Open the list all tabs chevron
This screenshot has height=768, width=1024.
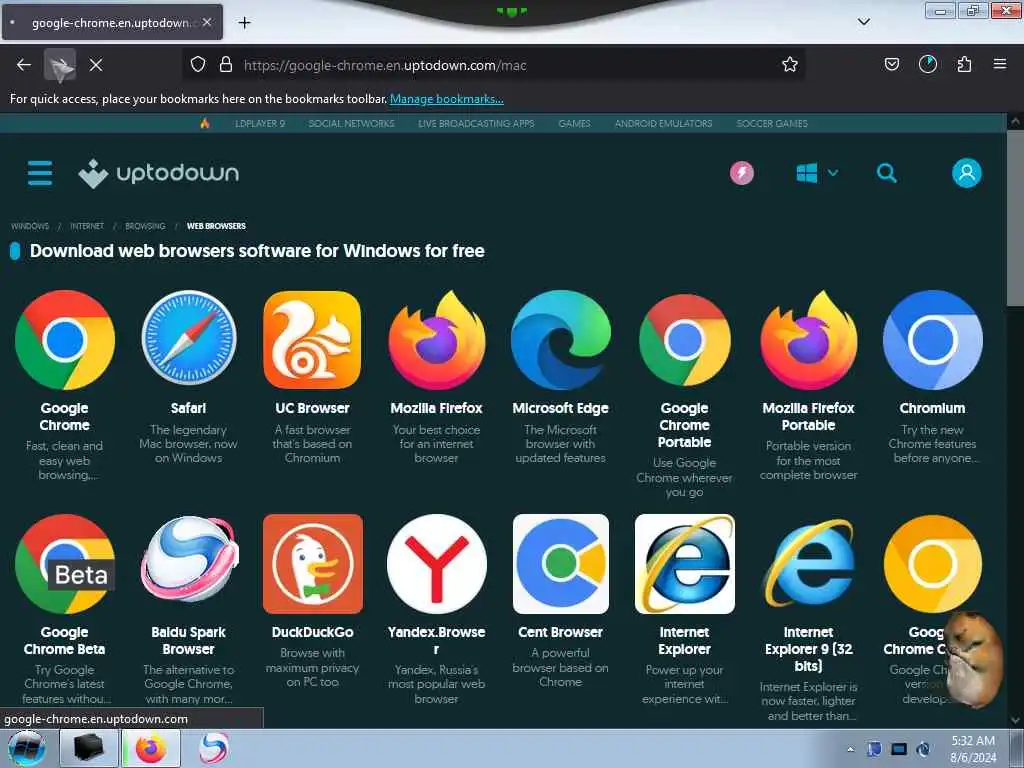coord(863,22)
